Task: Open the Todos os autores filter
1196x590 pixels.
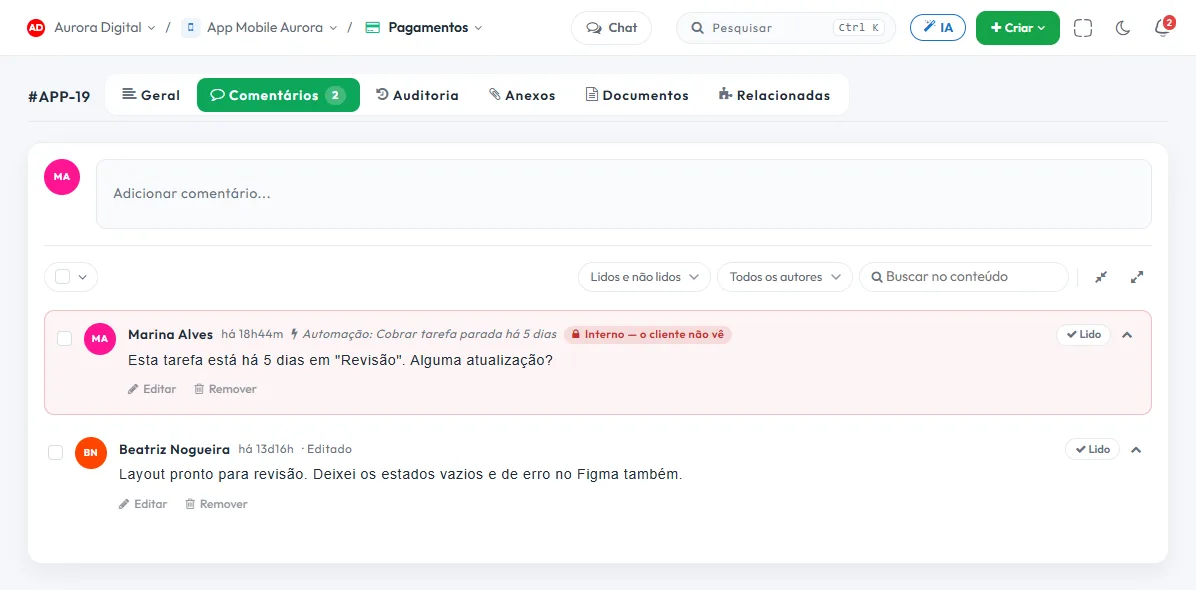Action: [784, 277]
